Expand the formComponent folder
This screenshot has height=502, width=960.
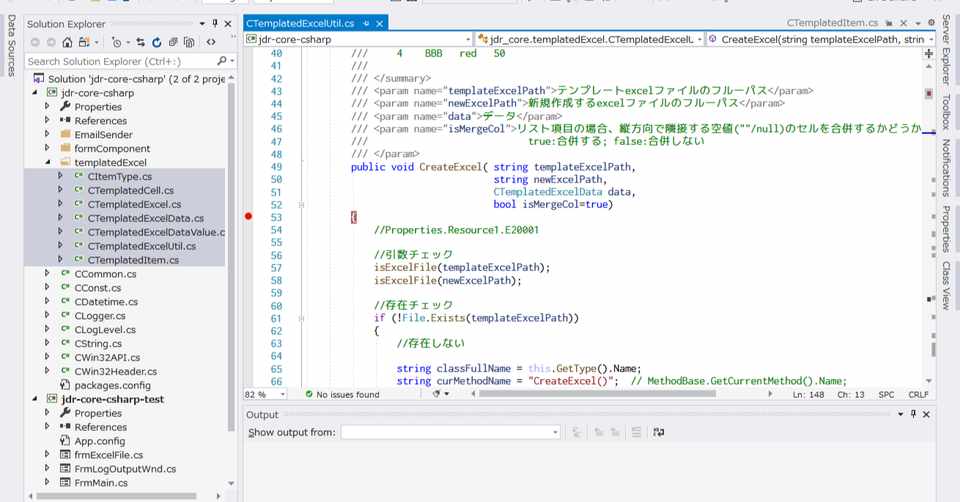[x=47, y=148]
